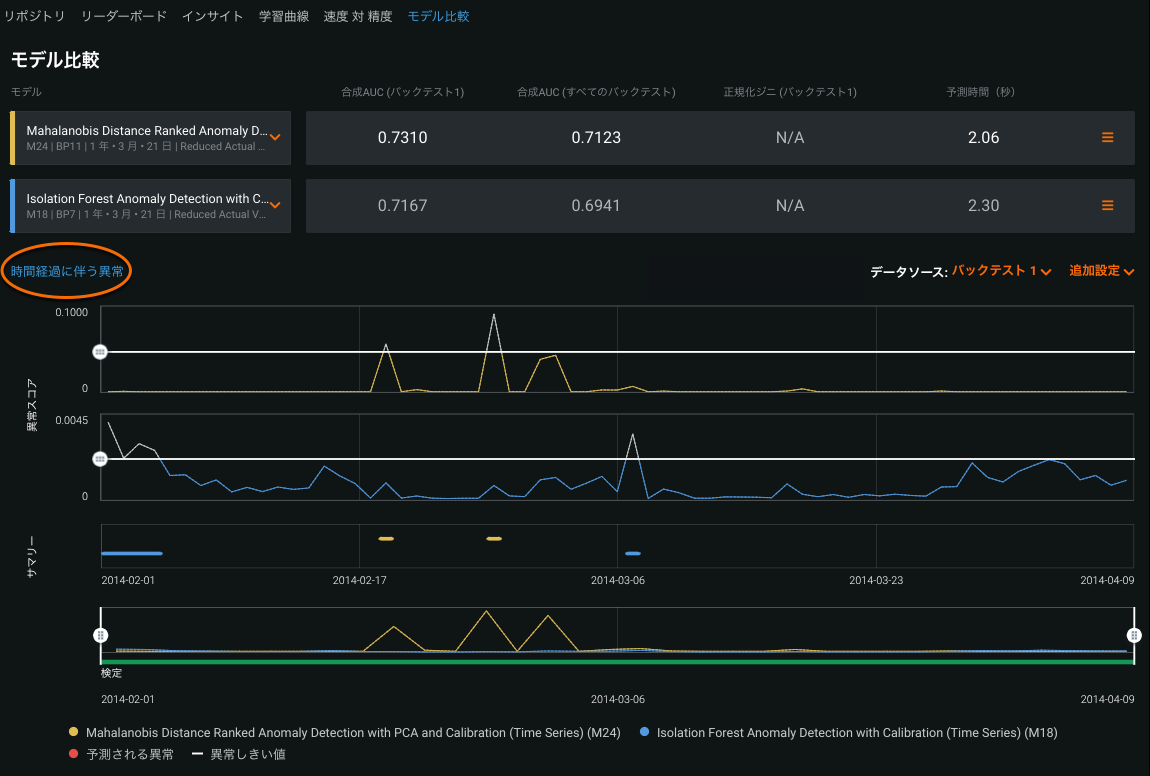Click yellow Mahalanobis legend dot

(x=73, y=733)
